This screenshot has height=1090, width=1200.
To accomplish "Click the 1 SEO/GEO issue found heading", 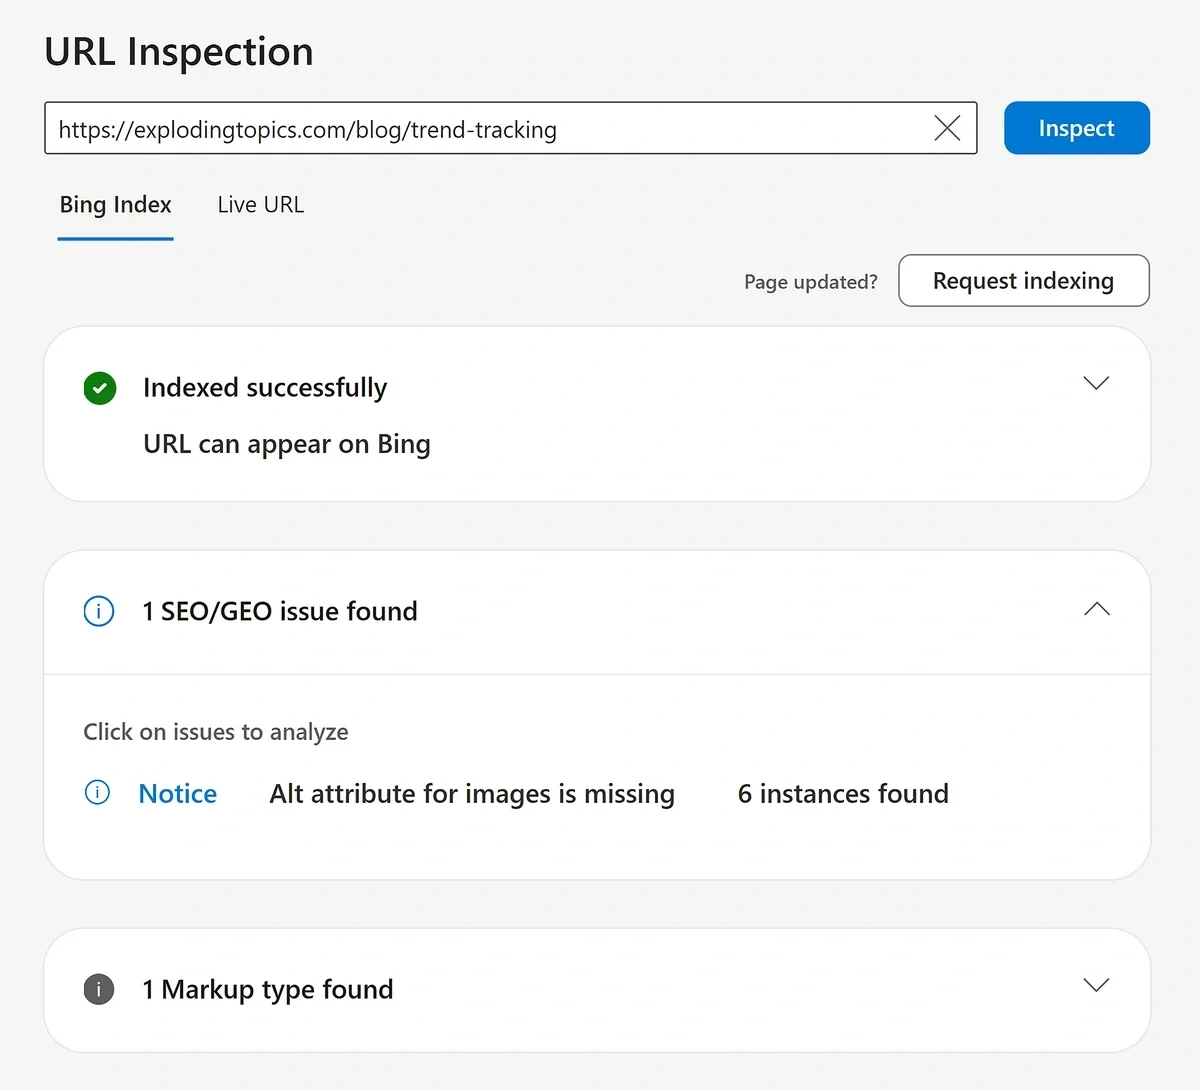I will tap(280, 611).
